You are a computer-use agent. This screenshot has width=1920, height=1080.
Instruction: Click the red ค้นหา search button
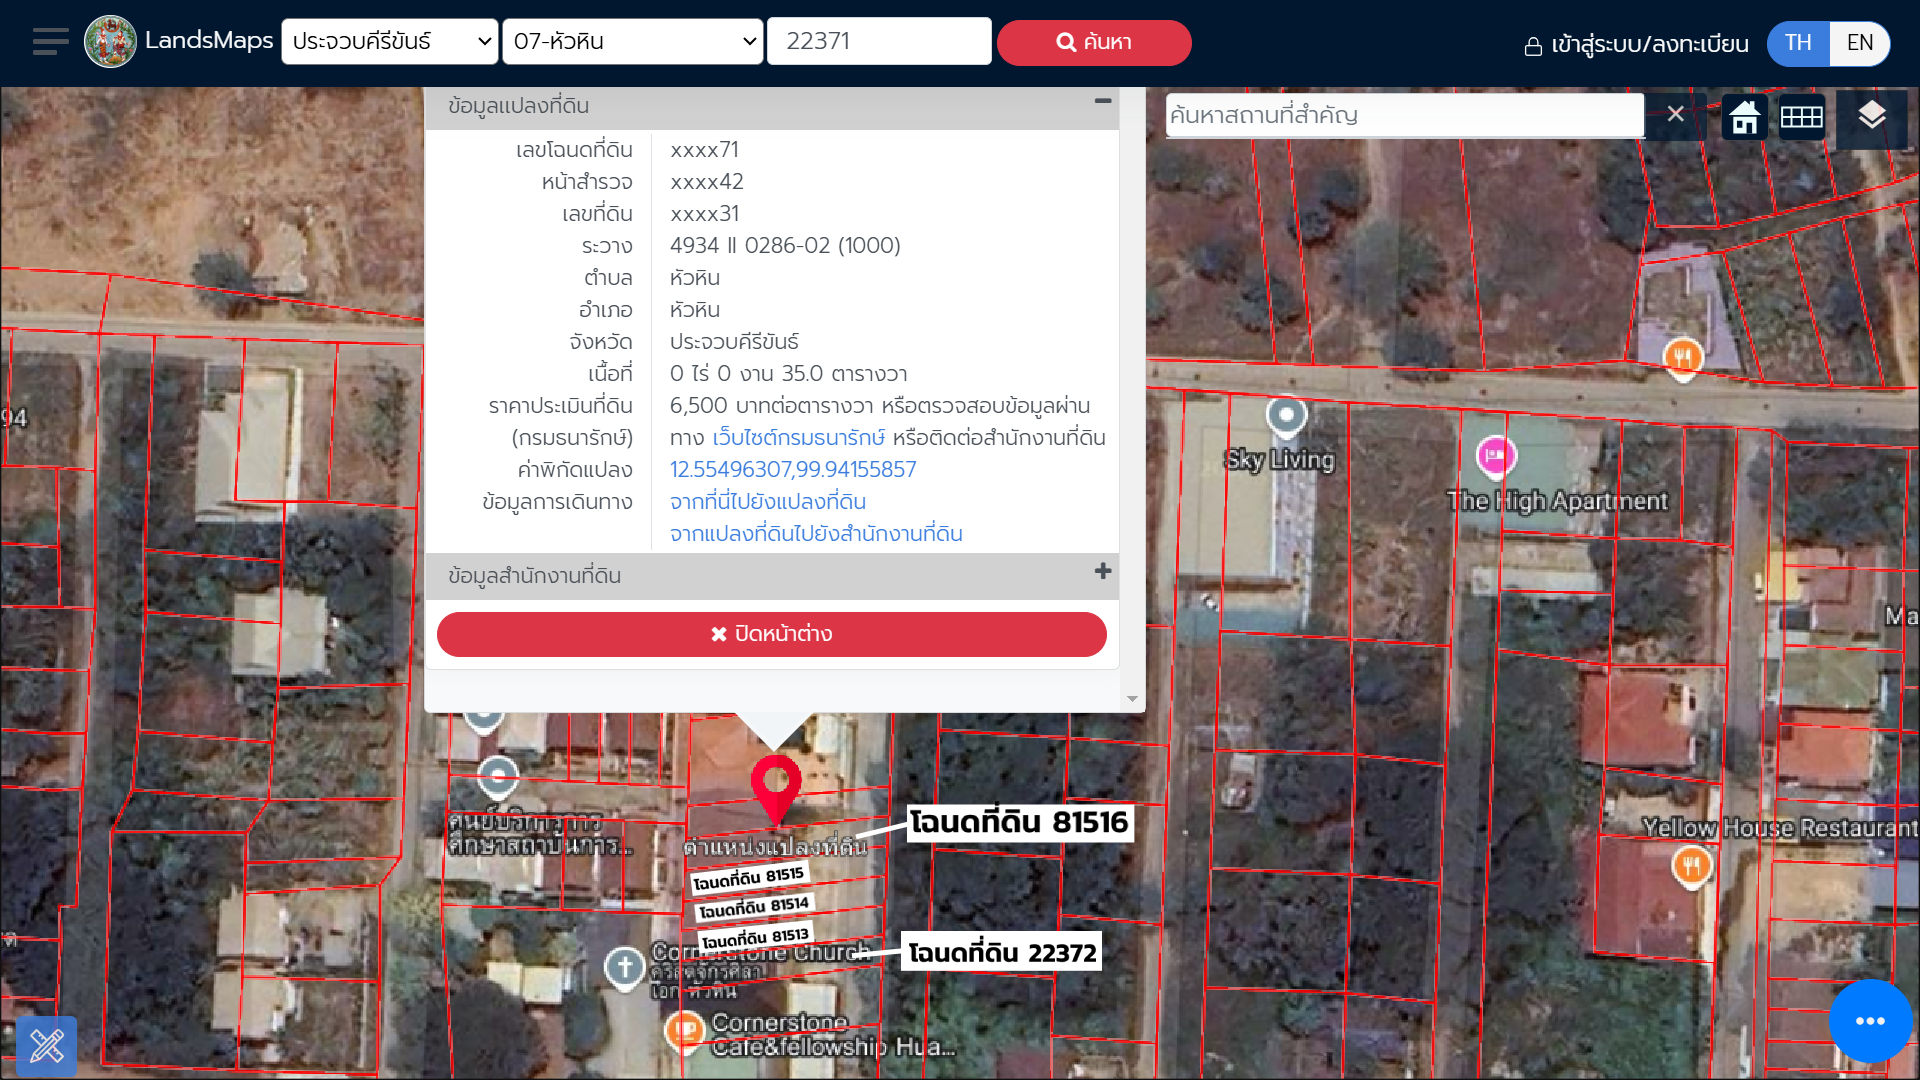pos(1094,42)
